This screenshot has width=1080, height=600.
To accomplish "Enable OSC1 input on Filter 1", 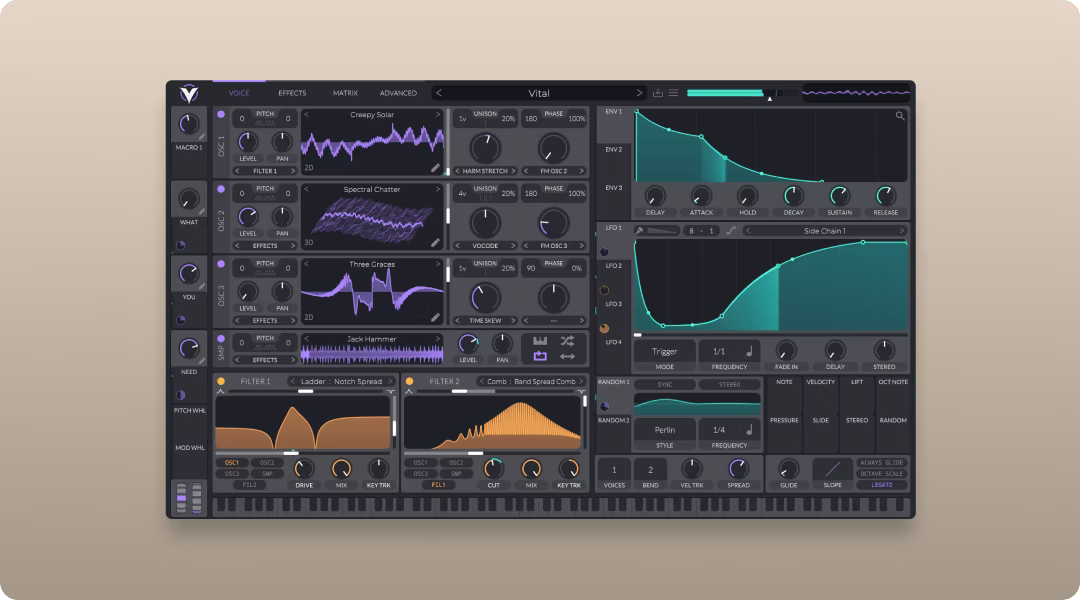I will coord(232,463).
